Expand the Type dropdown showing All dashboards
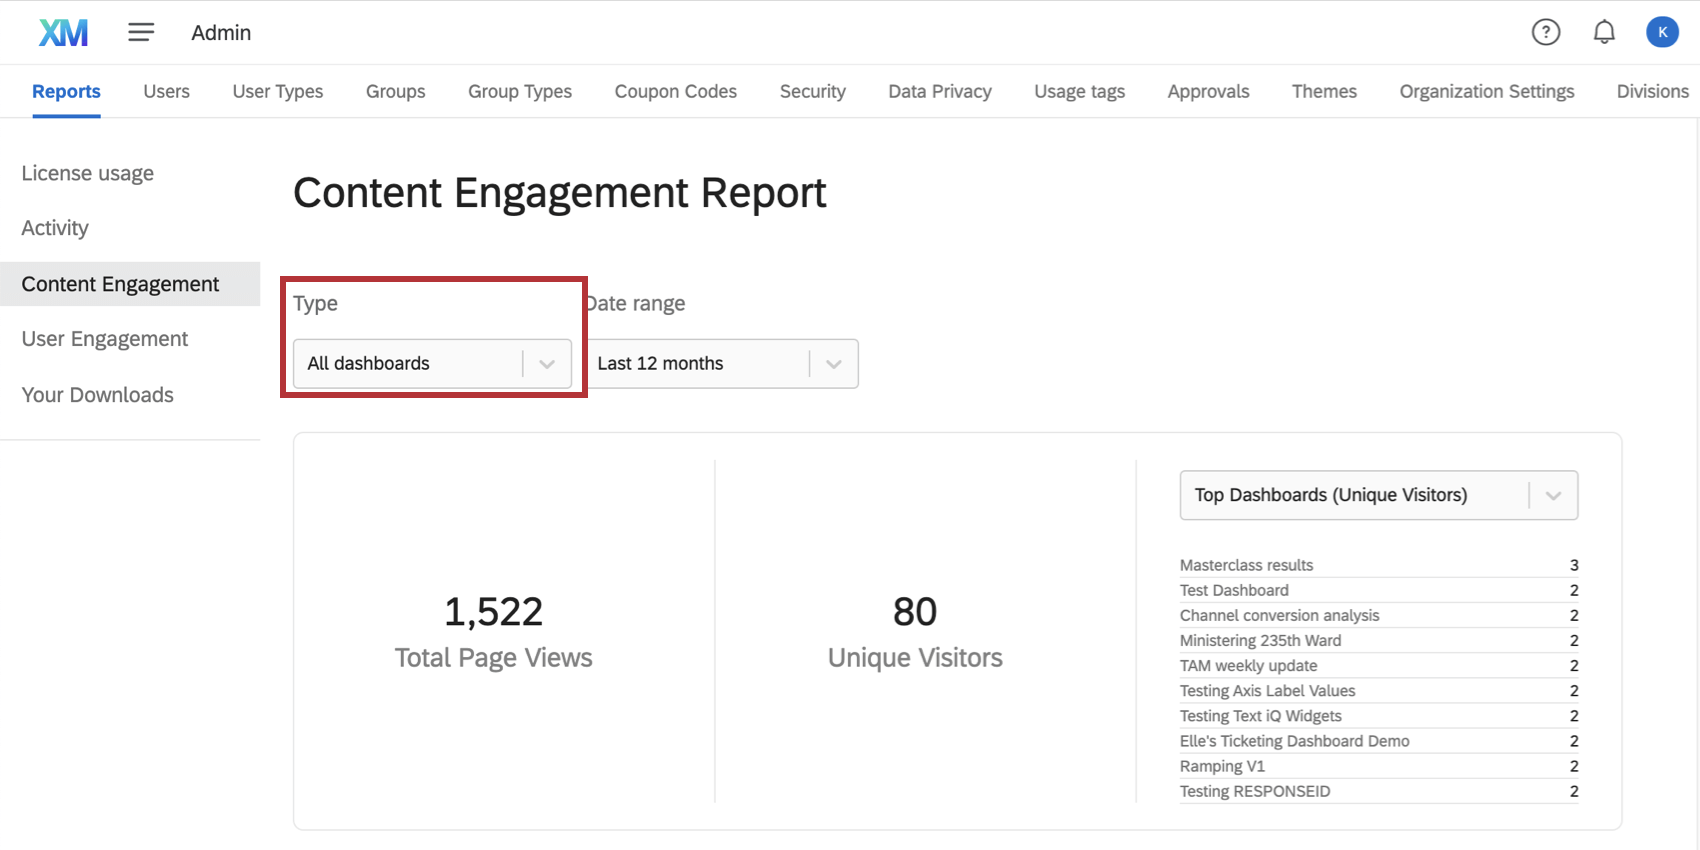1700x850 pixels. click(432, 364)
